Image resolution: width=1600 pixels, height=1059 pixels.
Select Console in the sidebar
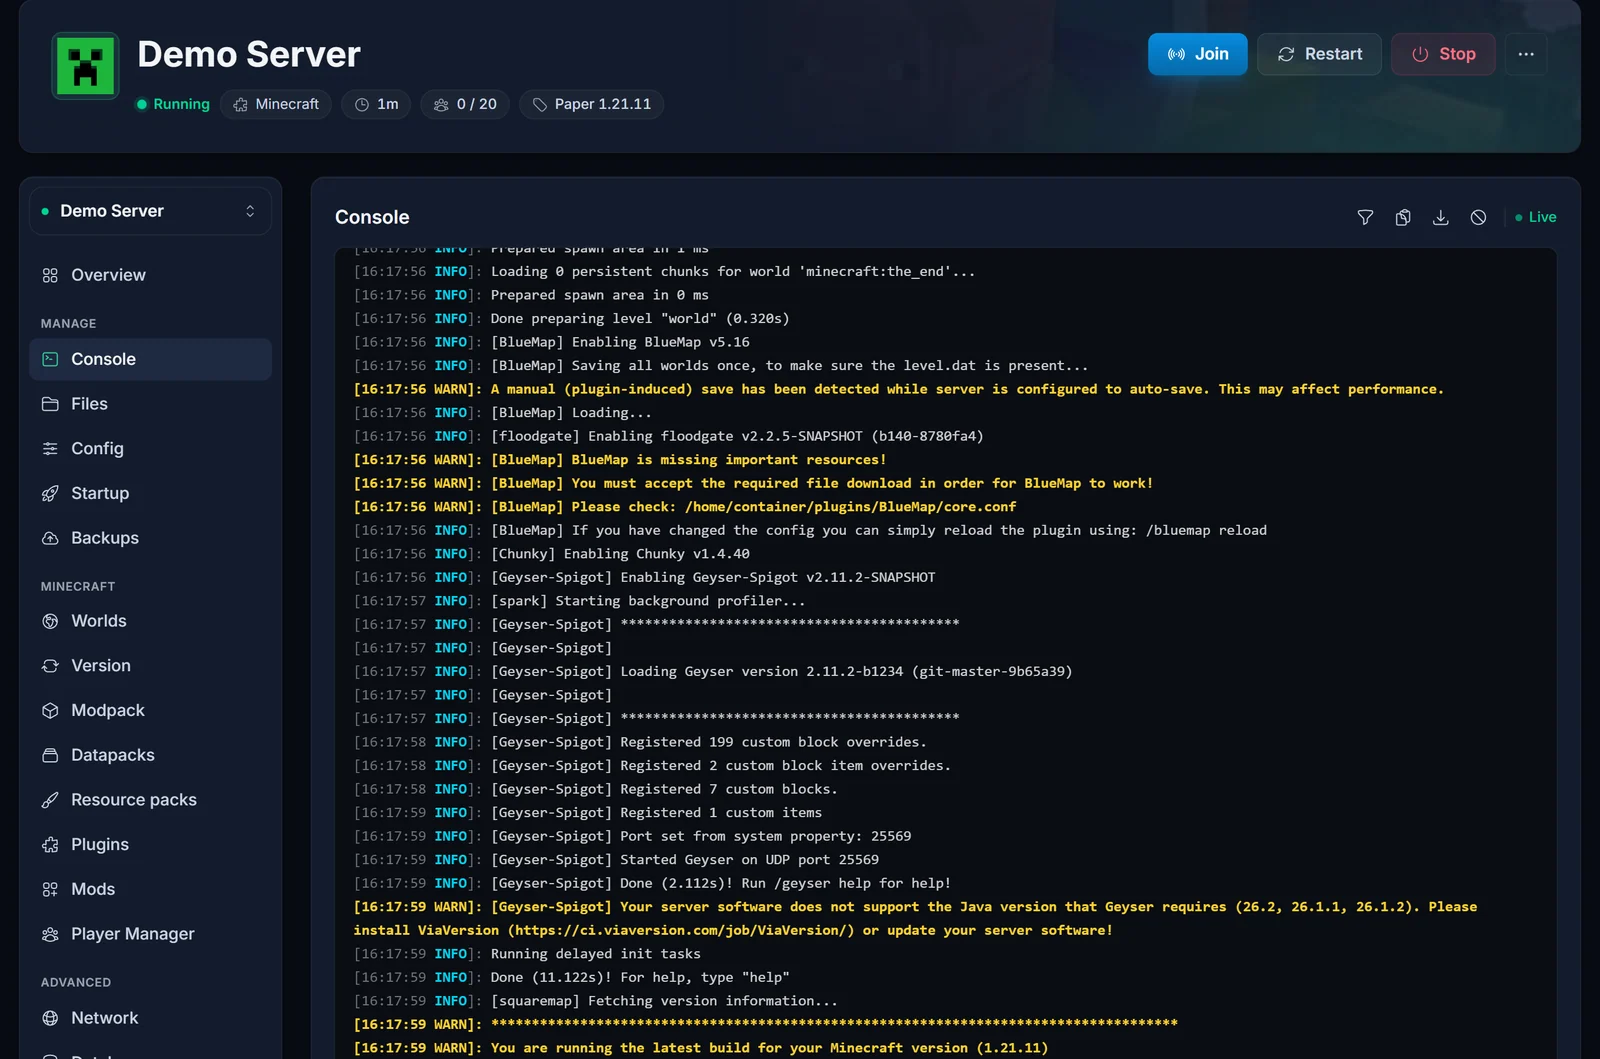[x=150, y=359]
